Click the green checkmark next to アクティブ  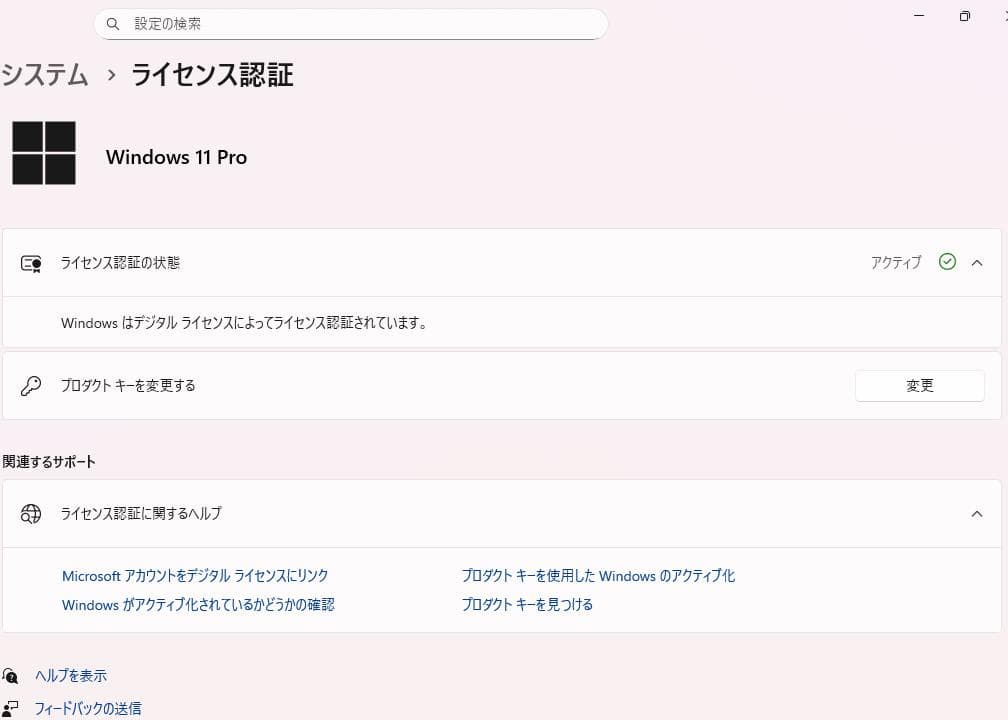coord(947,262)
